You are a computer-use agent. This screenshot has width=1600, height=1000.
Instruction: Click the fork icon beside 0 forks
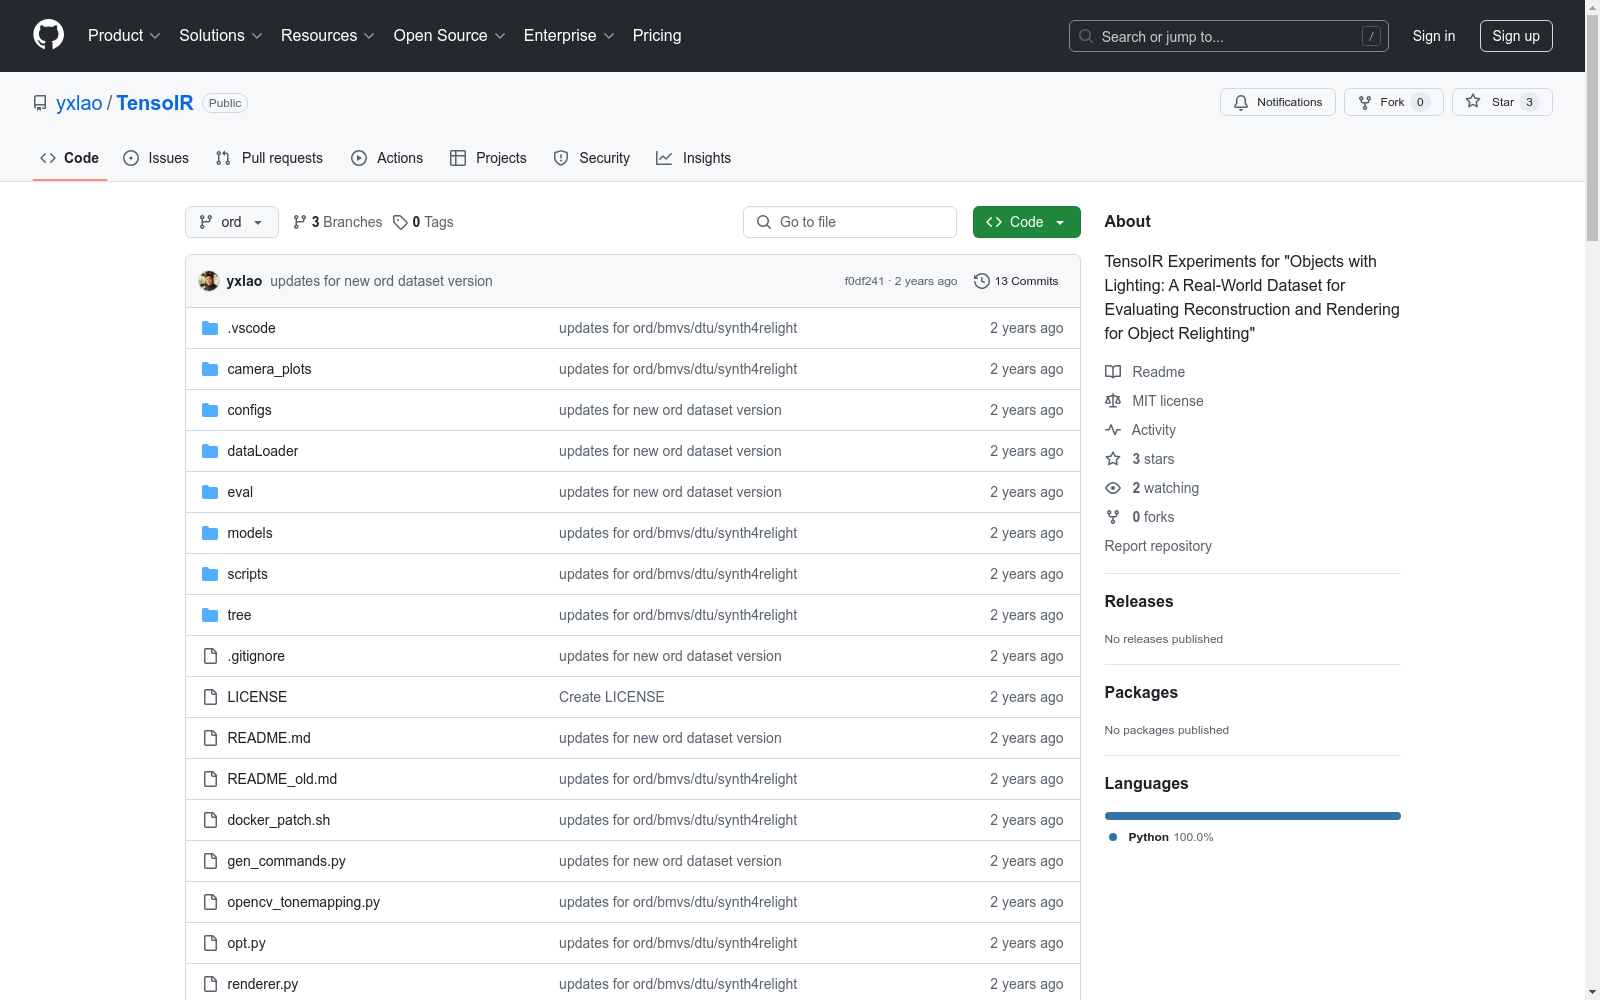1113,517
